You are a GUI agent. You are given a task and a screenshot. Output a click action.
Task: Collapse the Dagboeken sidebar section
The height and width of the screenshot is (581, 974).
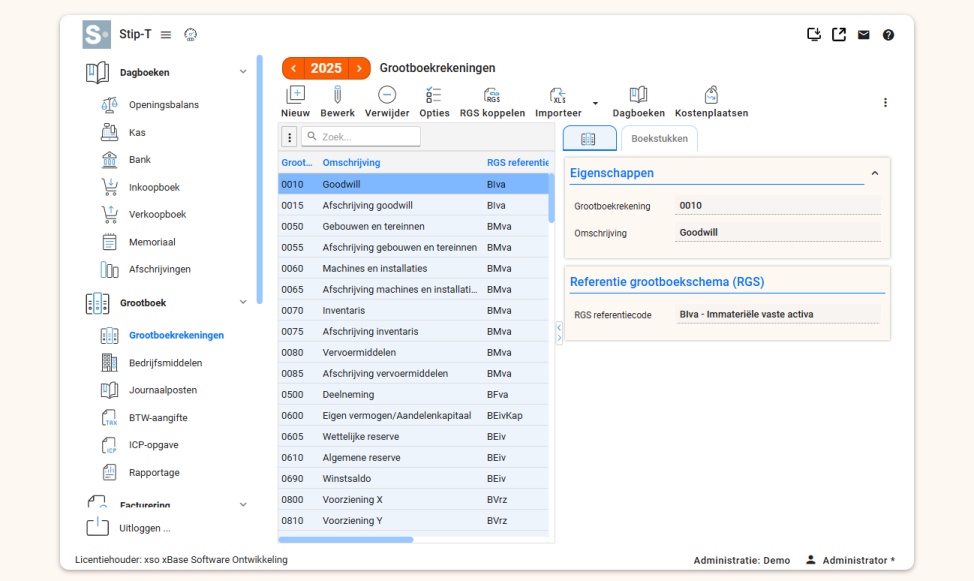point(243,72)
